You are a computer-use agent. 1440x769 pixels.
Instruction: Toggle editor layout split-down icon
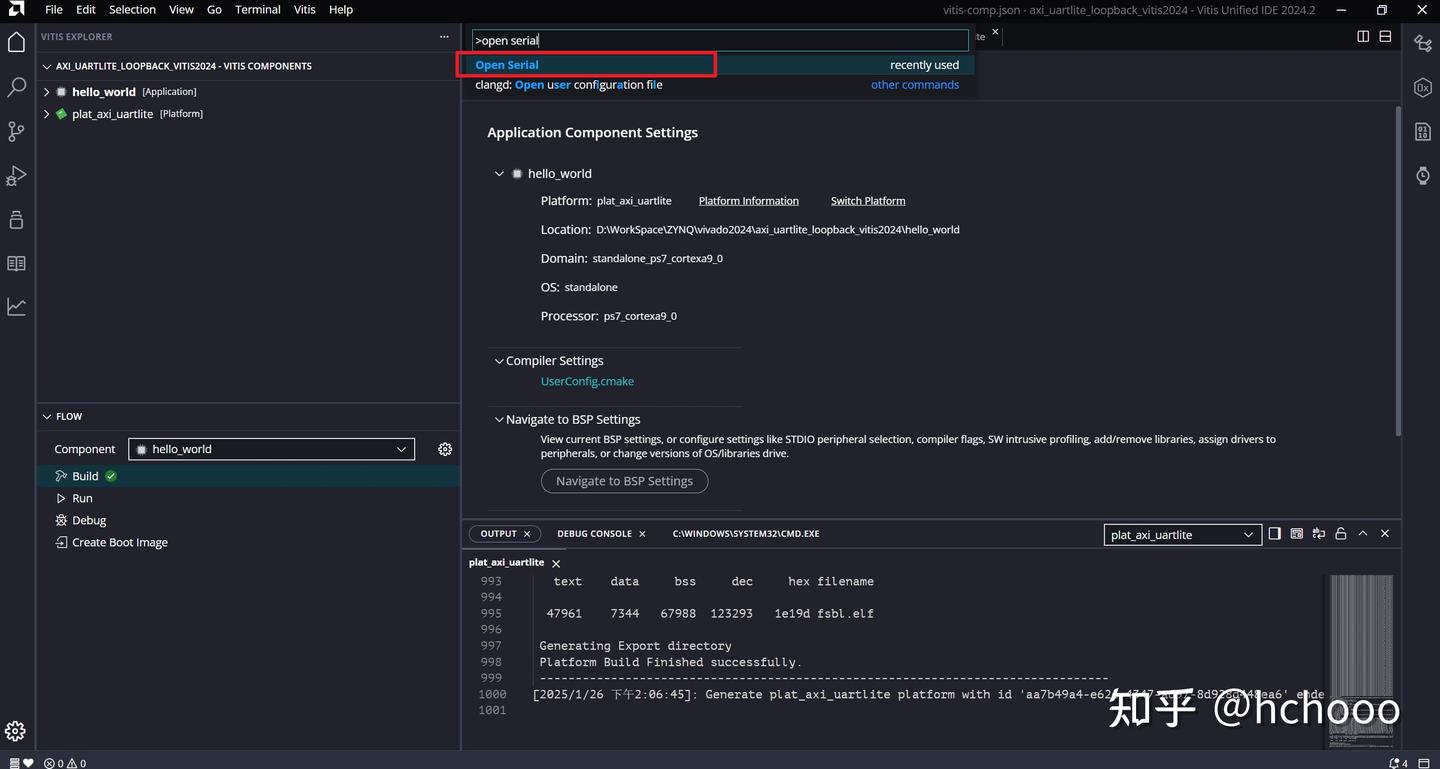[x=1385, y=36]
